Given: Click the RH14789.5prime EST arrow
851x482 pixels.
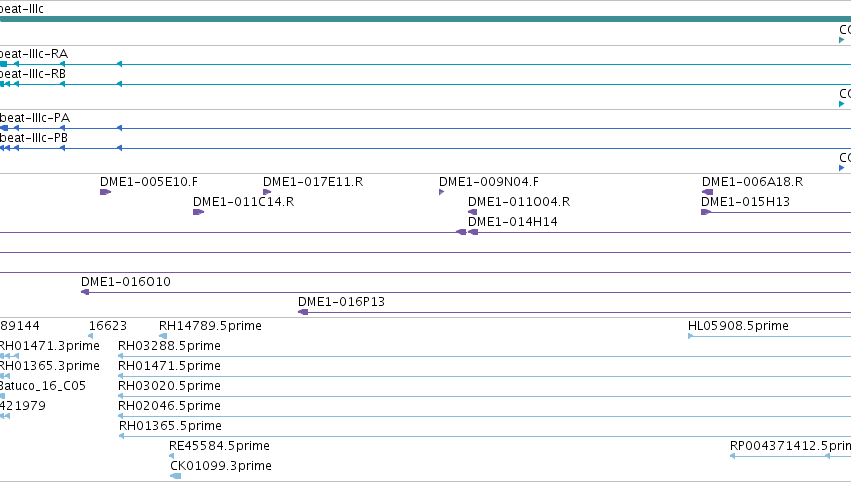Looking at the screenshot, I should (163, 336).
